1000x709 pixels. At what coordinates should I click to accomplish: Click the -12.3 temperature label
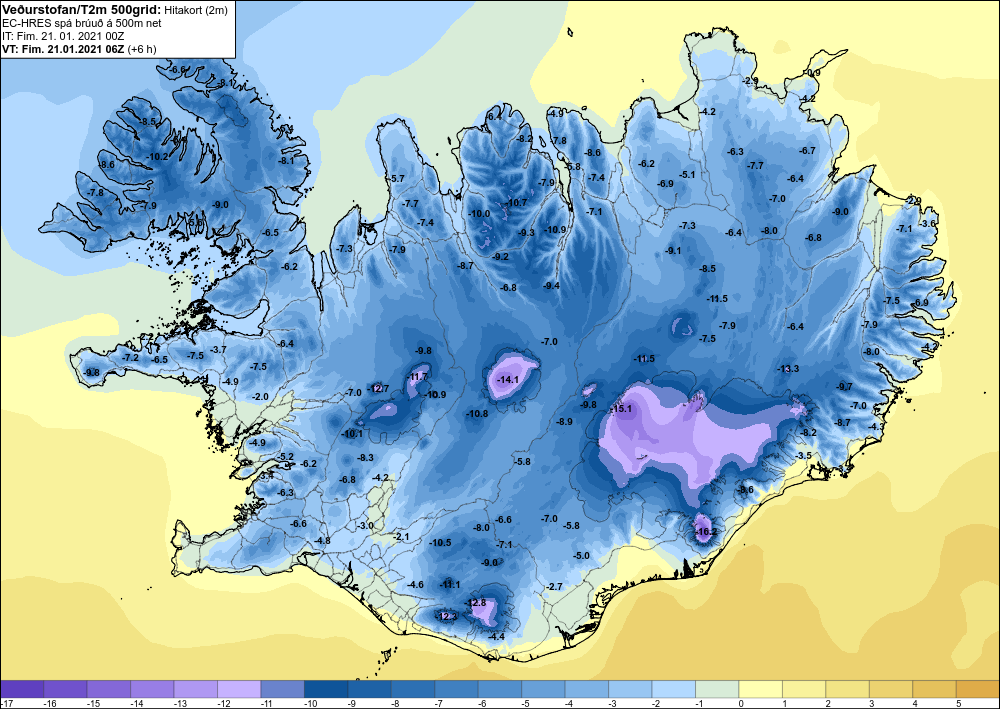coord(446,616)
